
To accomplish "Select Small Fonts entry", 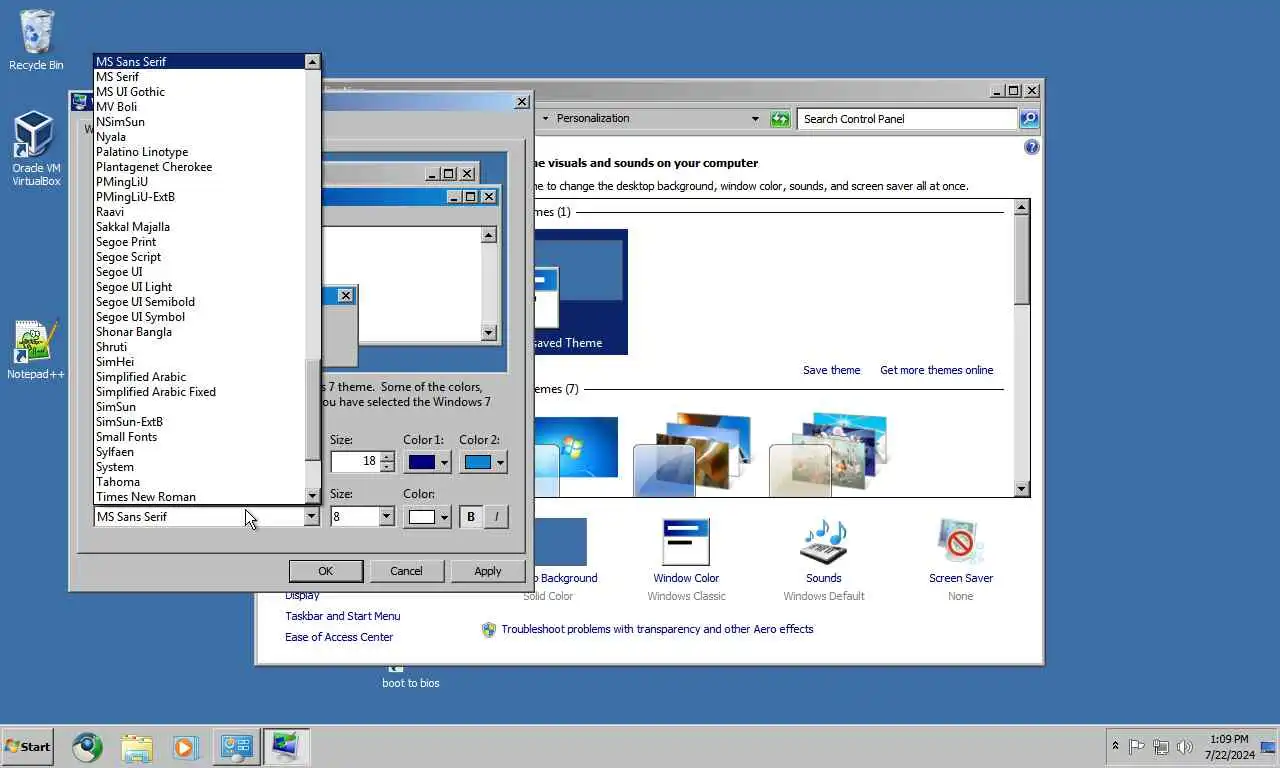I will 199,437.
